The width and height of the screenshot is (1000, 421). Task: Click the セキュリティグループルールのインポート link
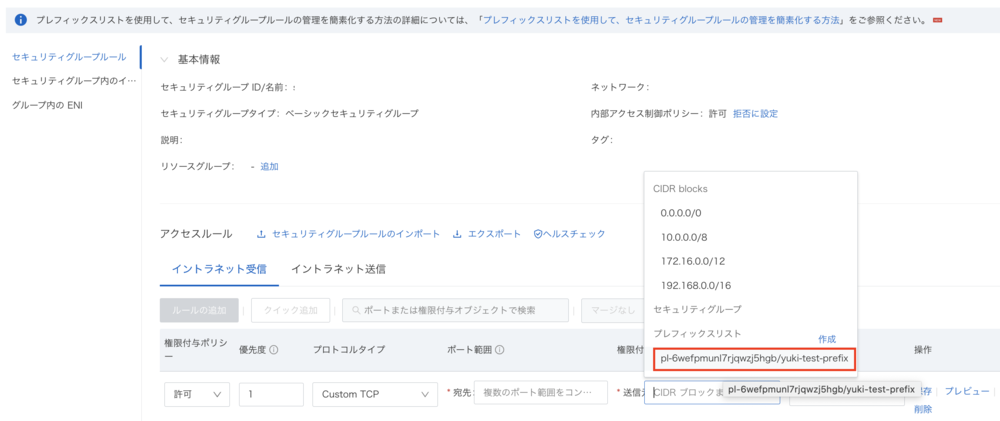click(356, 234)
